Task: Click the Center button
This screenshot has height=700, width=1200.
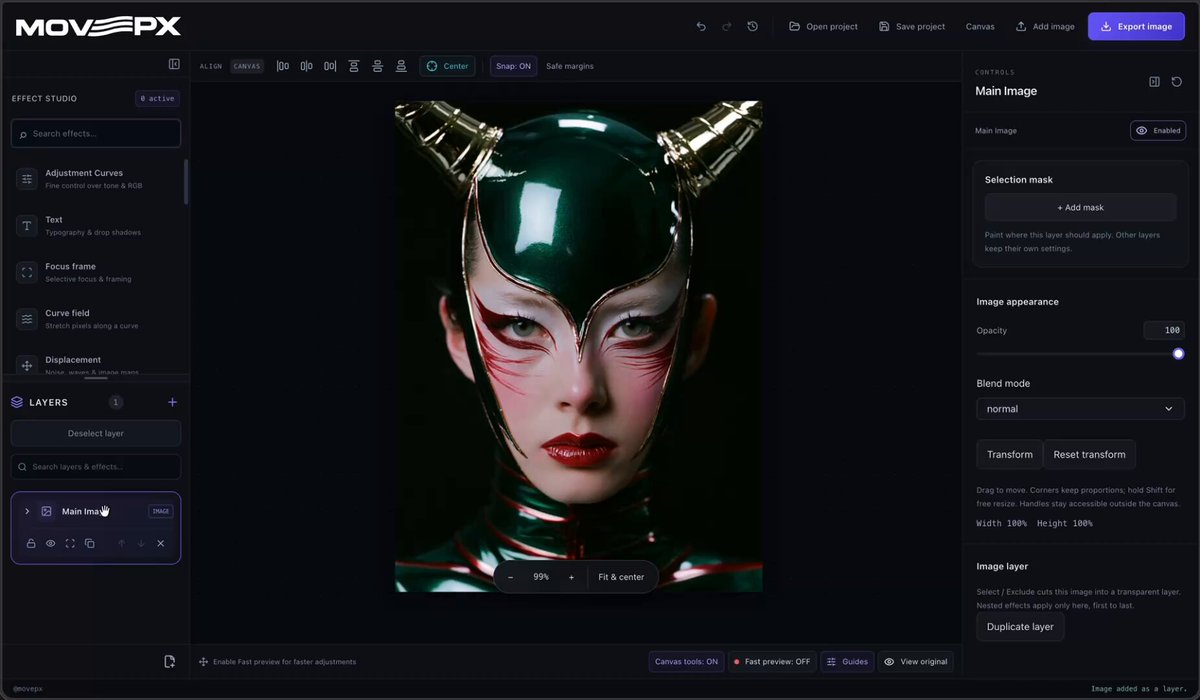Action: point(447,66)
